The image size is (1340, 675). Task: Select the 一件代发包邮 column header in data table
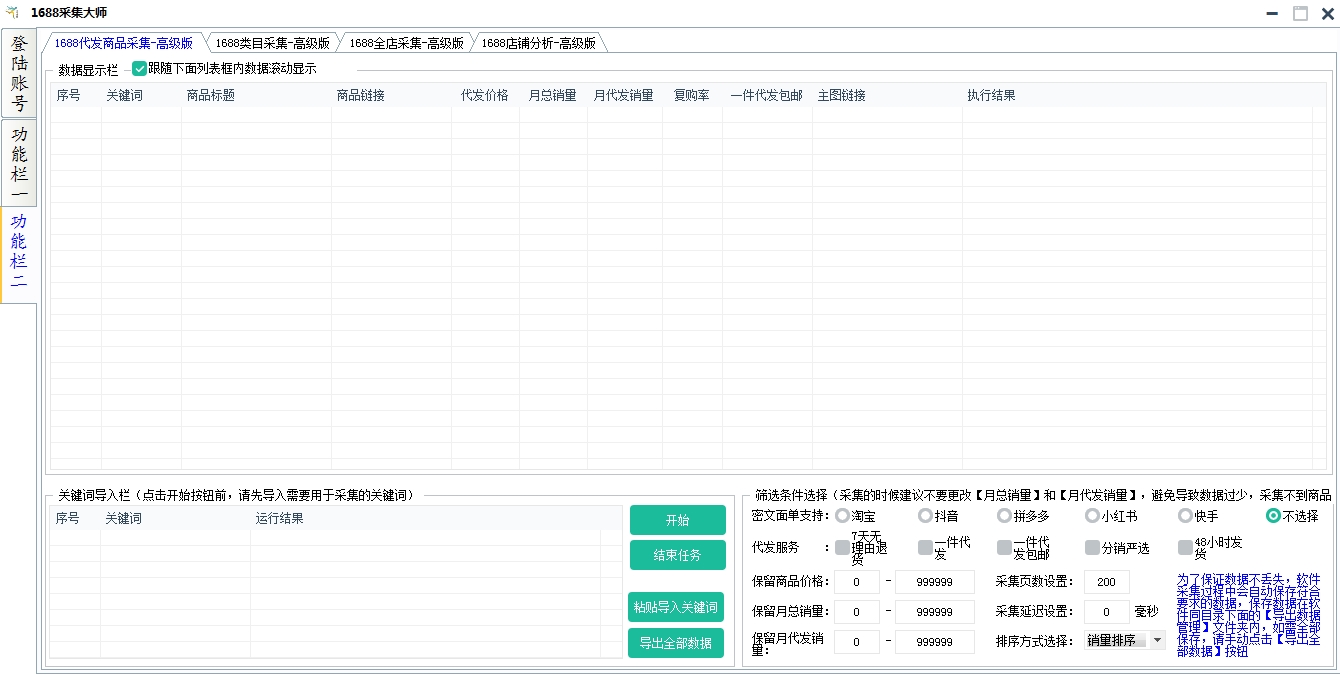click(767, 95)
